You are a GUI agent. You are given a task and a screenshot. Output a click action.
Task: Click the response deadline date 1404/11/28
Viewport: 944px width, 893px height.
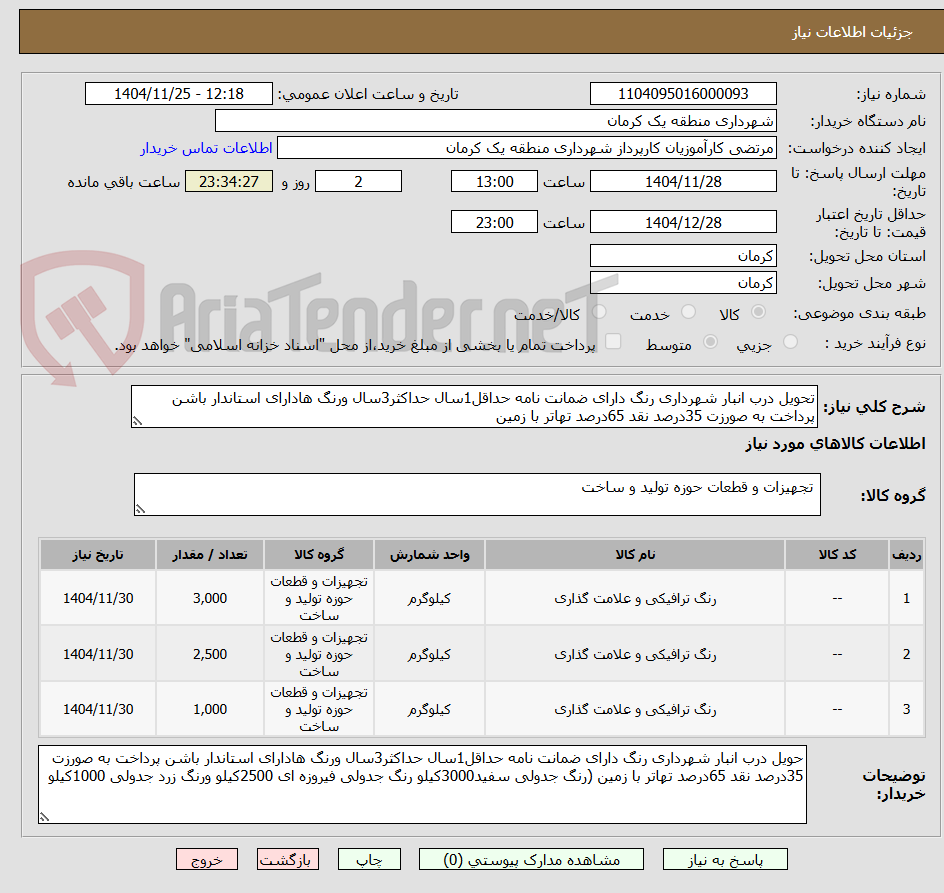click(683, 181)
